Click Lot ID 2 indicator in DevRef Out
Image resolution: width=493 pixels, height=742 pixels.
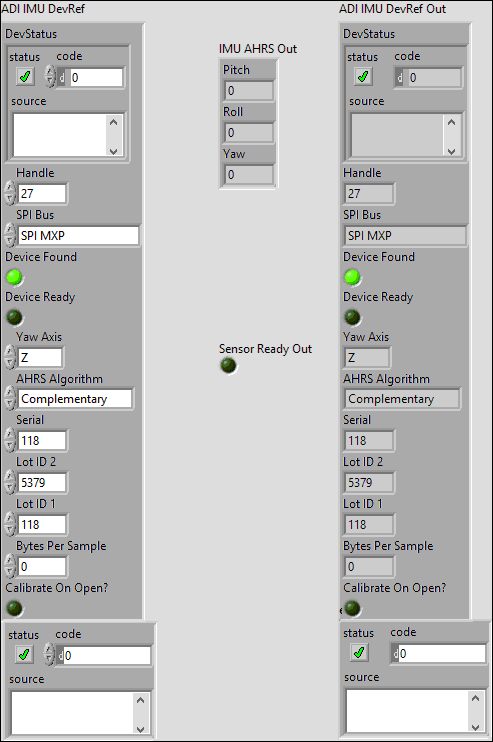pos(369,483)
